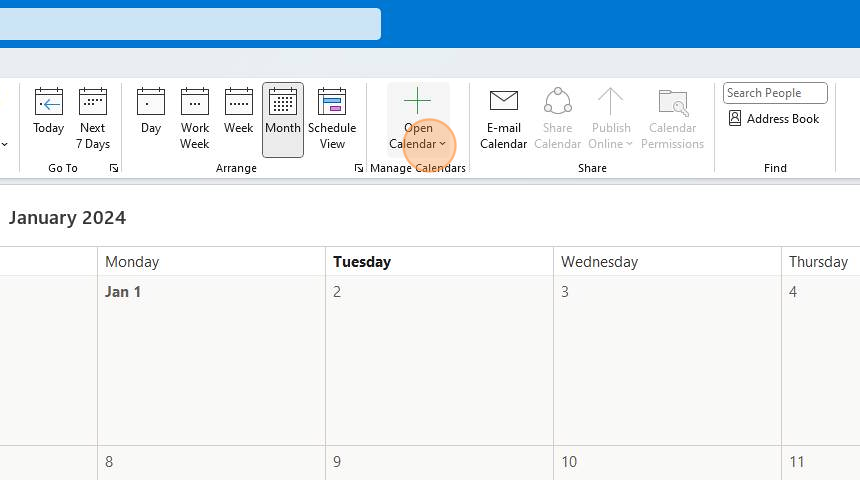Open the Publish Online menu
This screenshot has height=480, width=860.
click(x=610, y=119)
